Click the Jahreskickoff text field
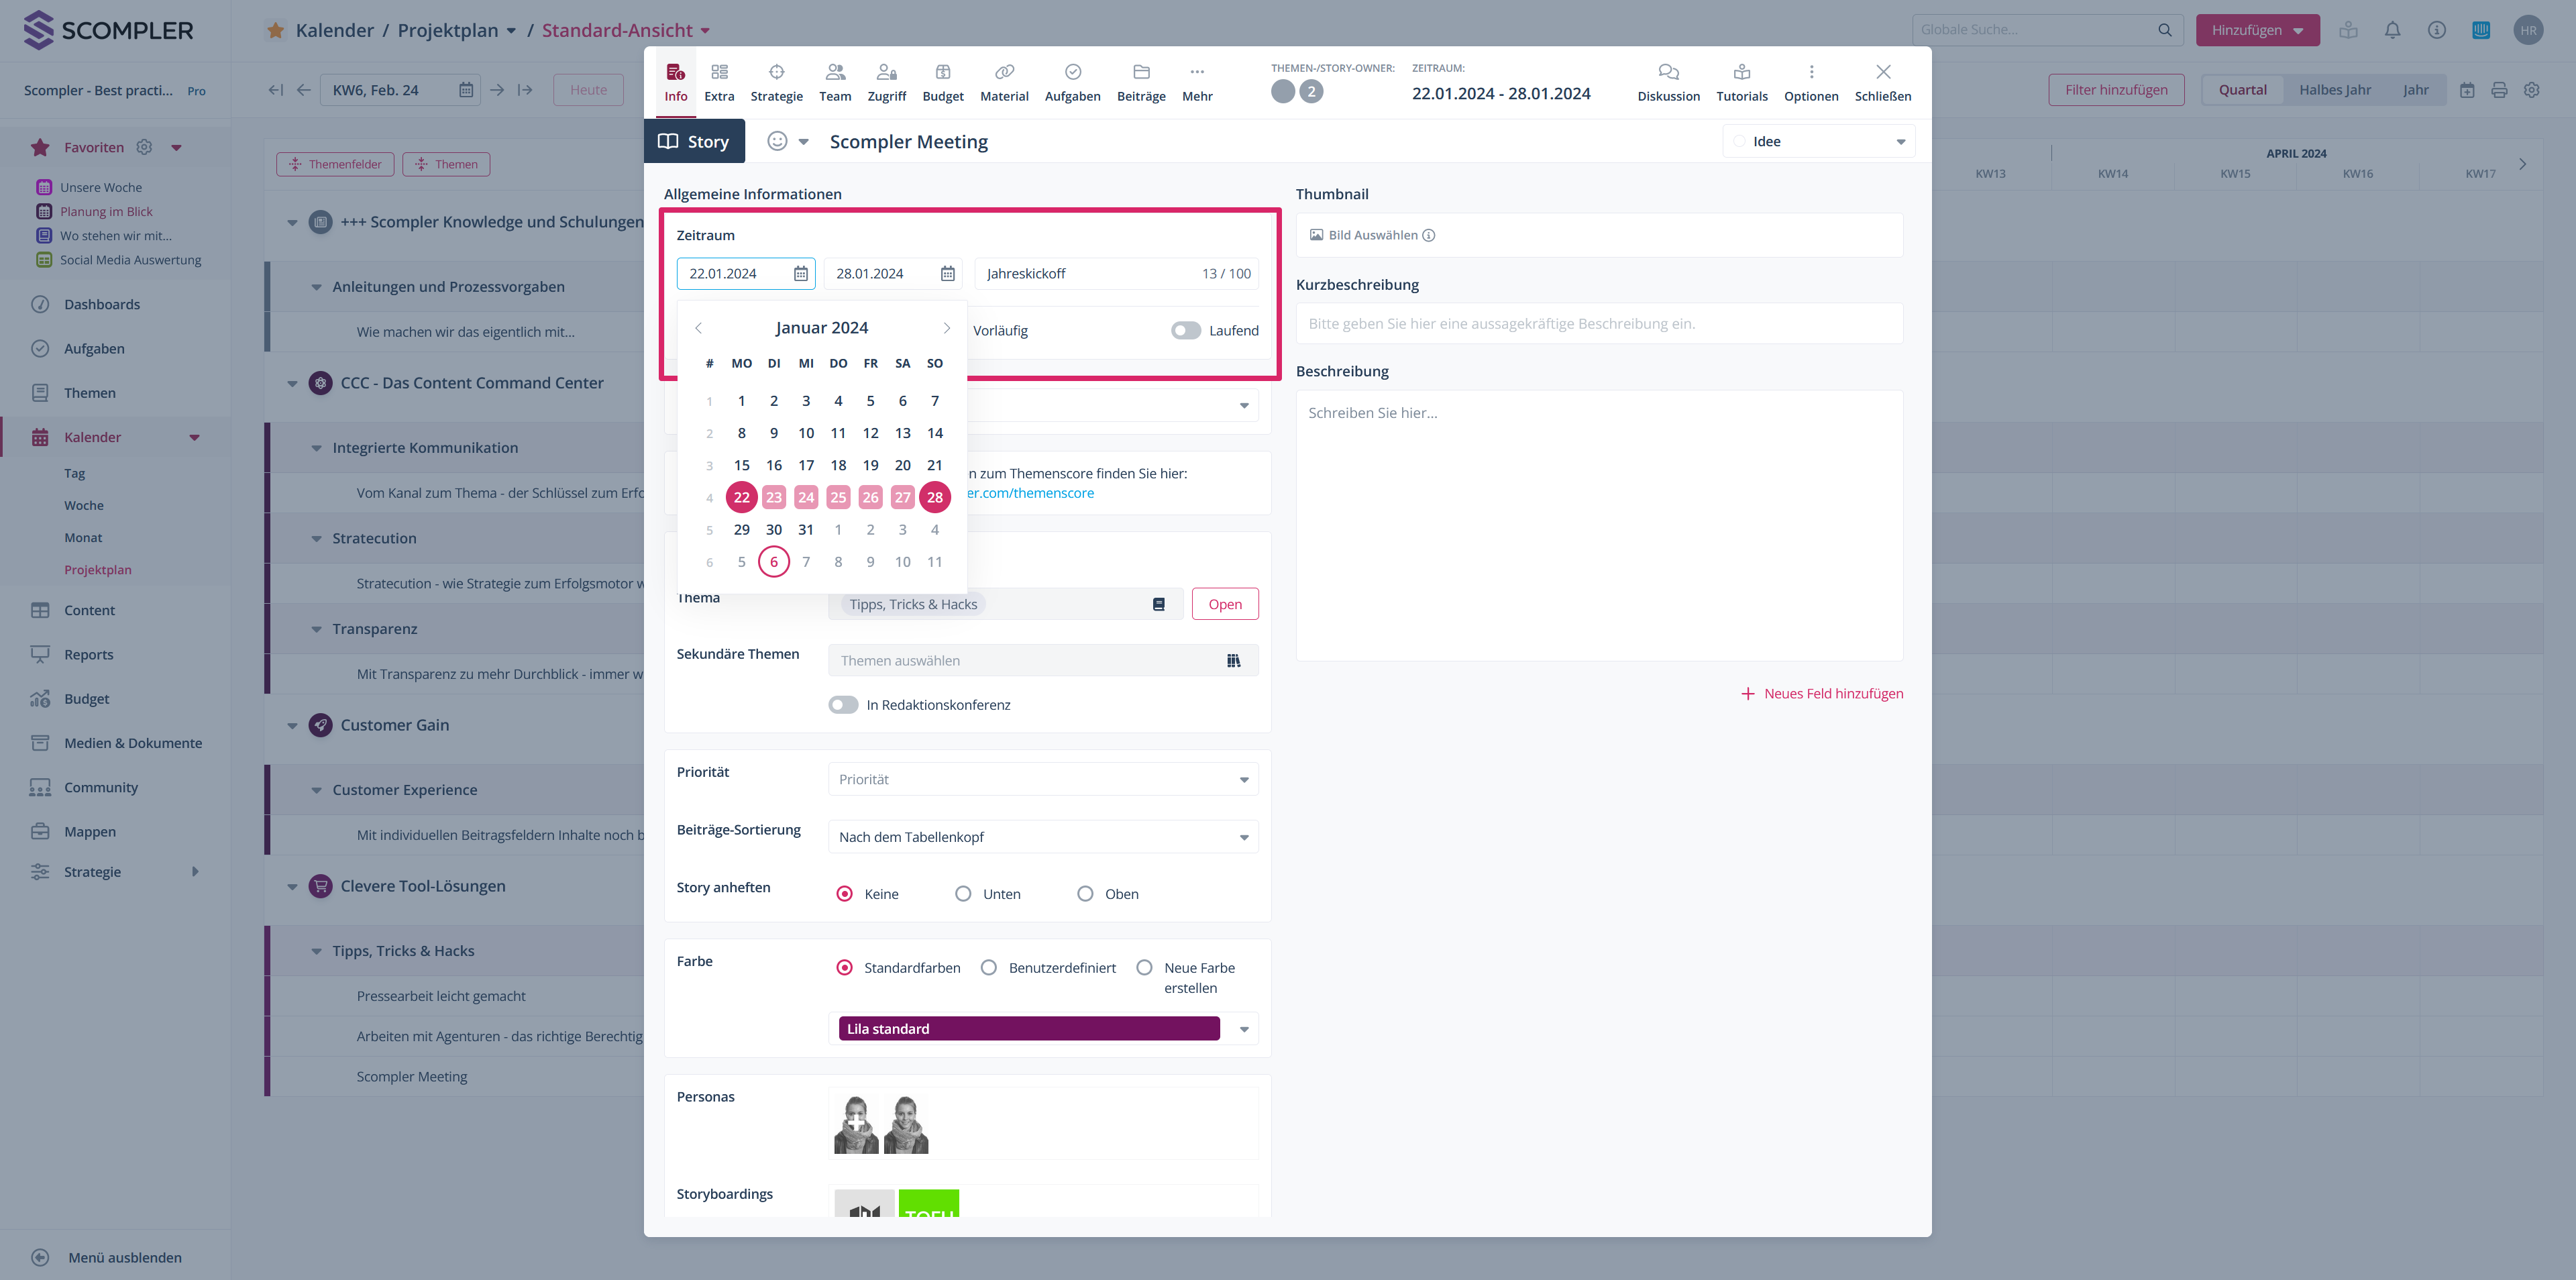The height and width of the screenshot is (1280, 2576). pos(1115,273)
